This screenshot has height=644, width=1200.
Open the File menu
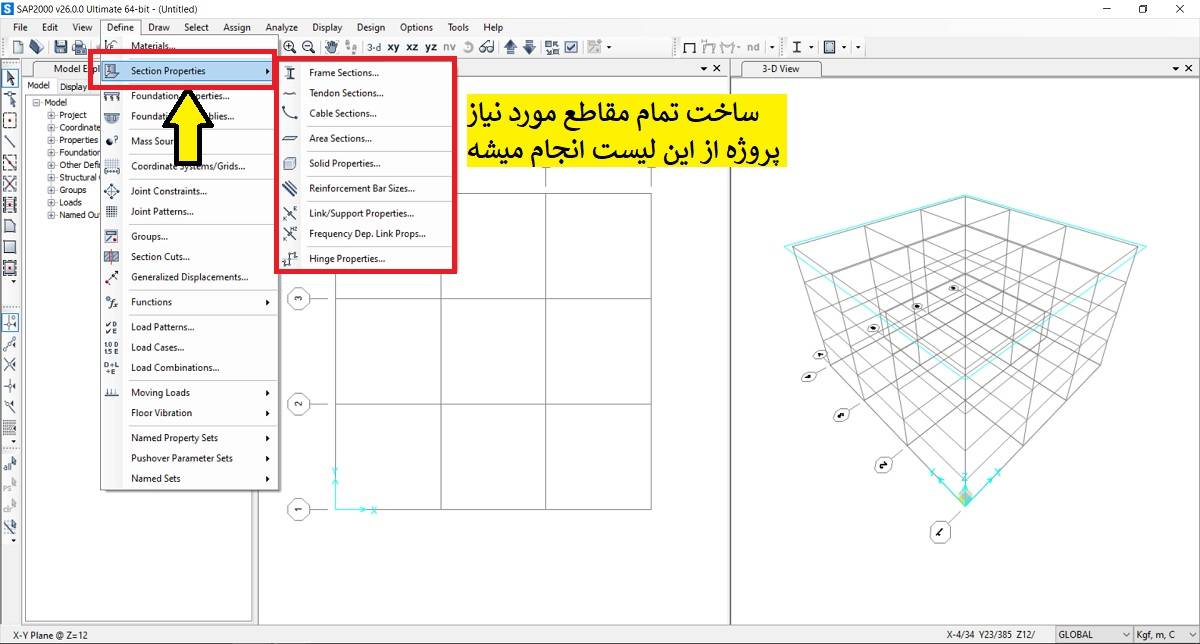point(21,27)
